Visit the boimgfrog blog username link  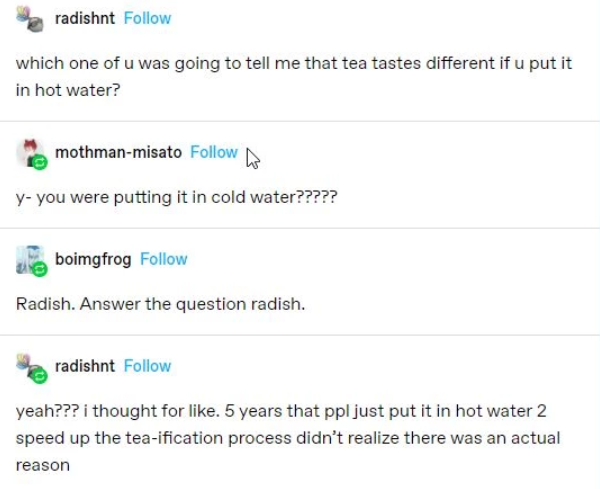(x=93, y=259)
